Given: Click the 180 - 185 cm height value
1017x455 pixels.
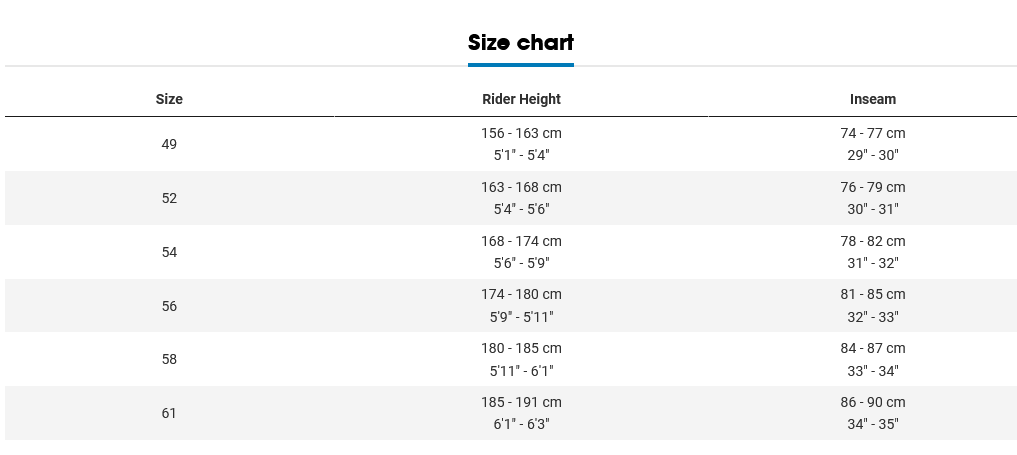Looking at the screenshot, I should tap(521, 349).
